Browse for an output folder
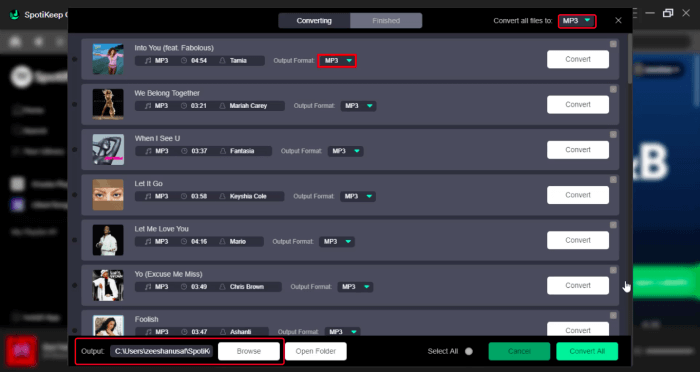The width and height of the screenshot is (700, 372). coord(249,351)
